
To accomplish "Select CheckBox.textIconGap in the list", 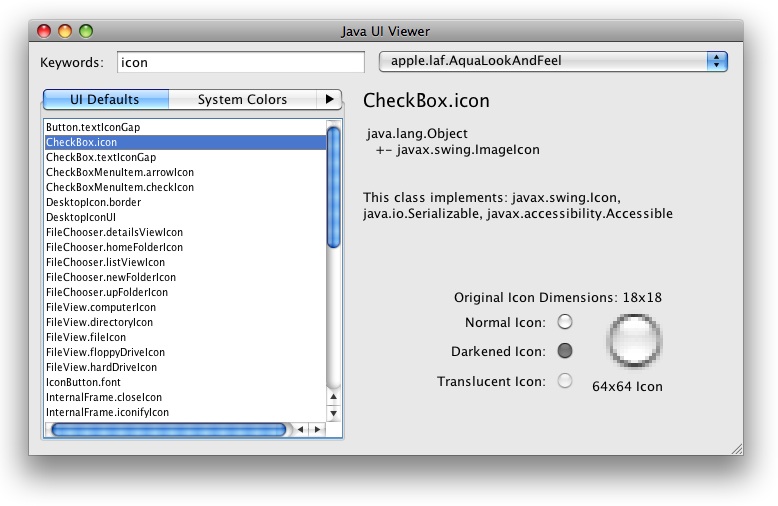I will [x=185, y=157].
